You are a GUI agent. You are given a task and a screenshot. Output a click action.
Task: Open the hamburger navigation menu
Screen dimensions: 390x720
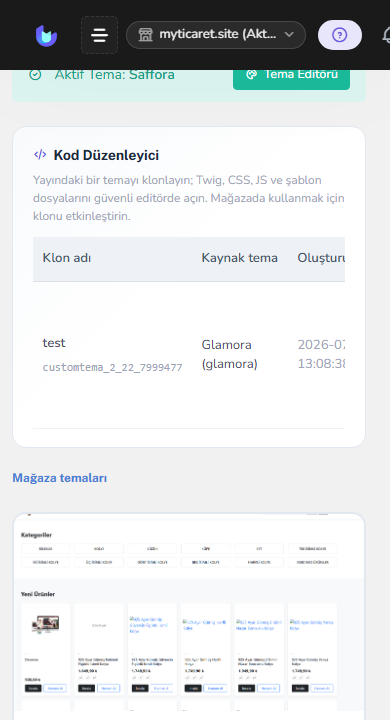[99, 35]
